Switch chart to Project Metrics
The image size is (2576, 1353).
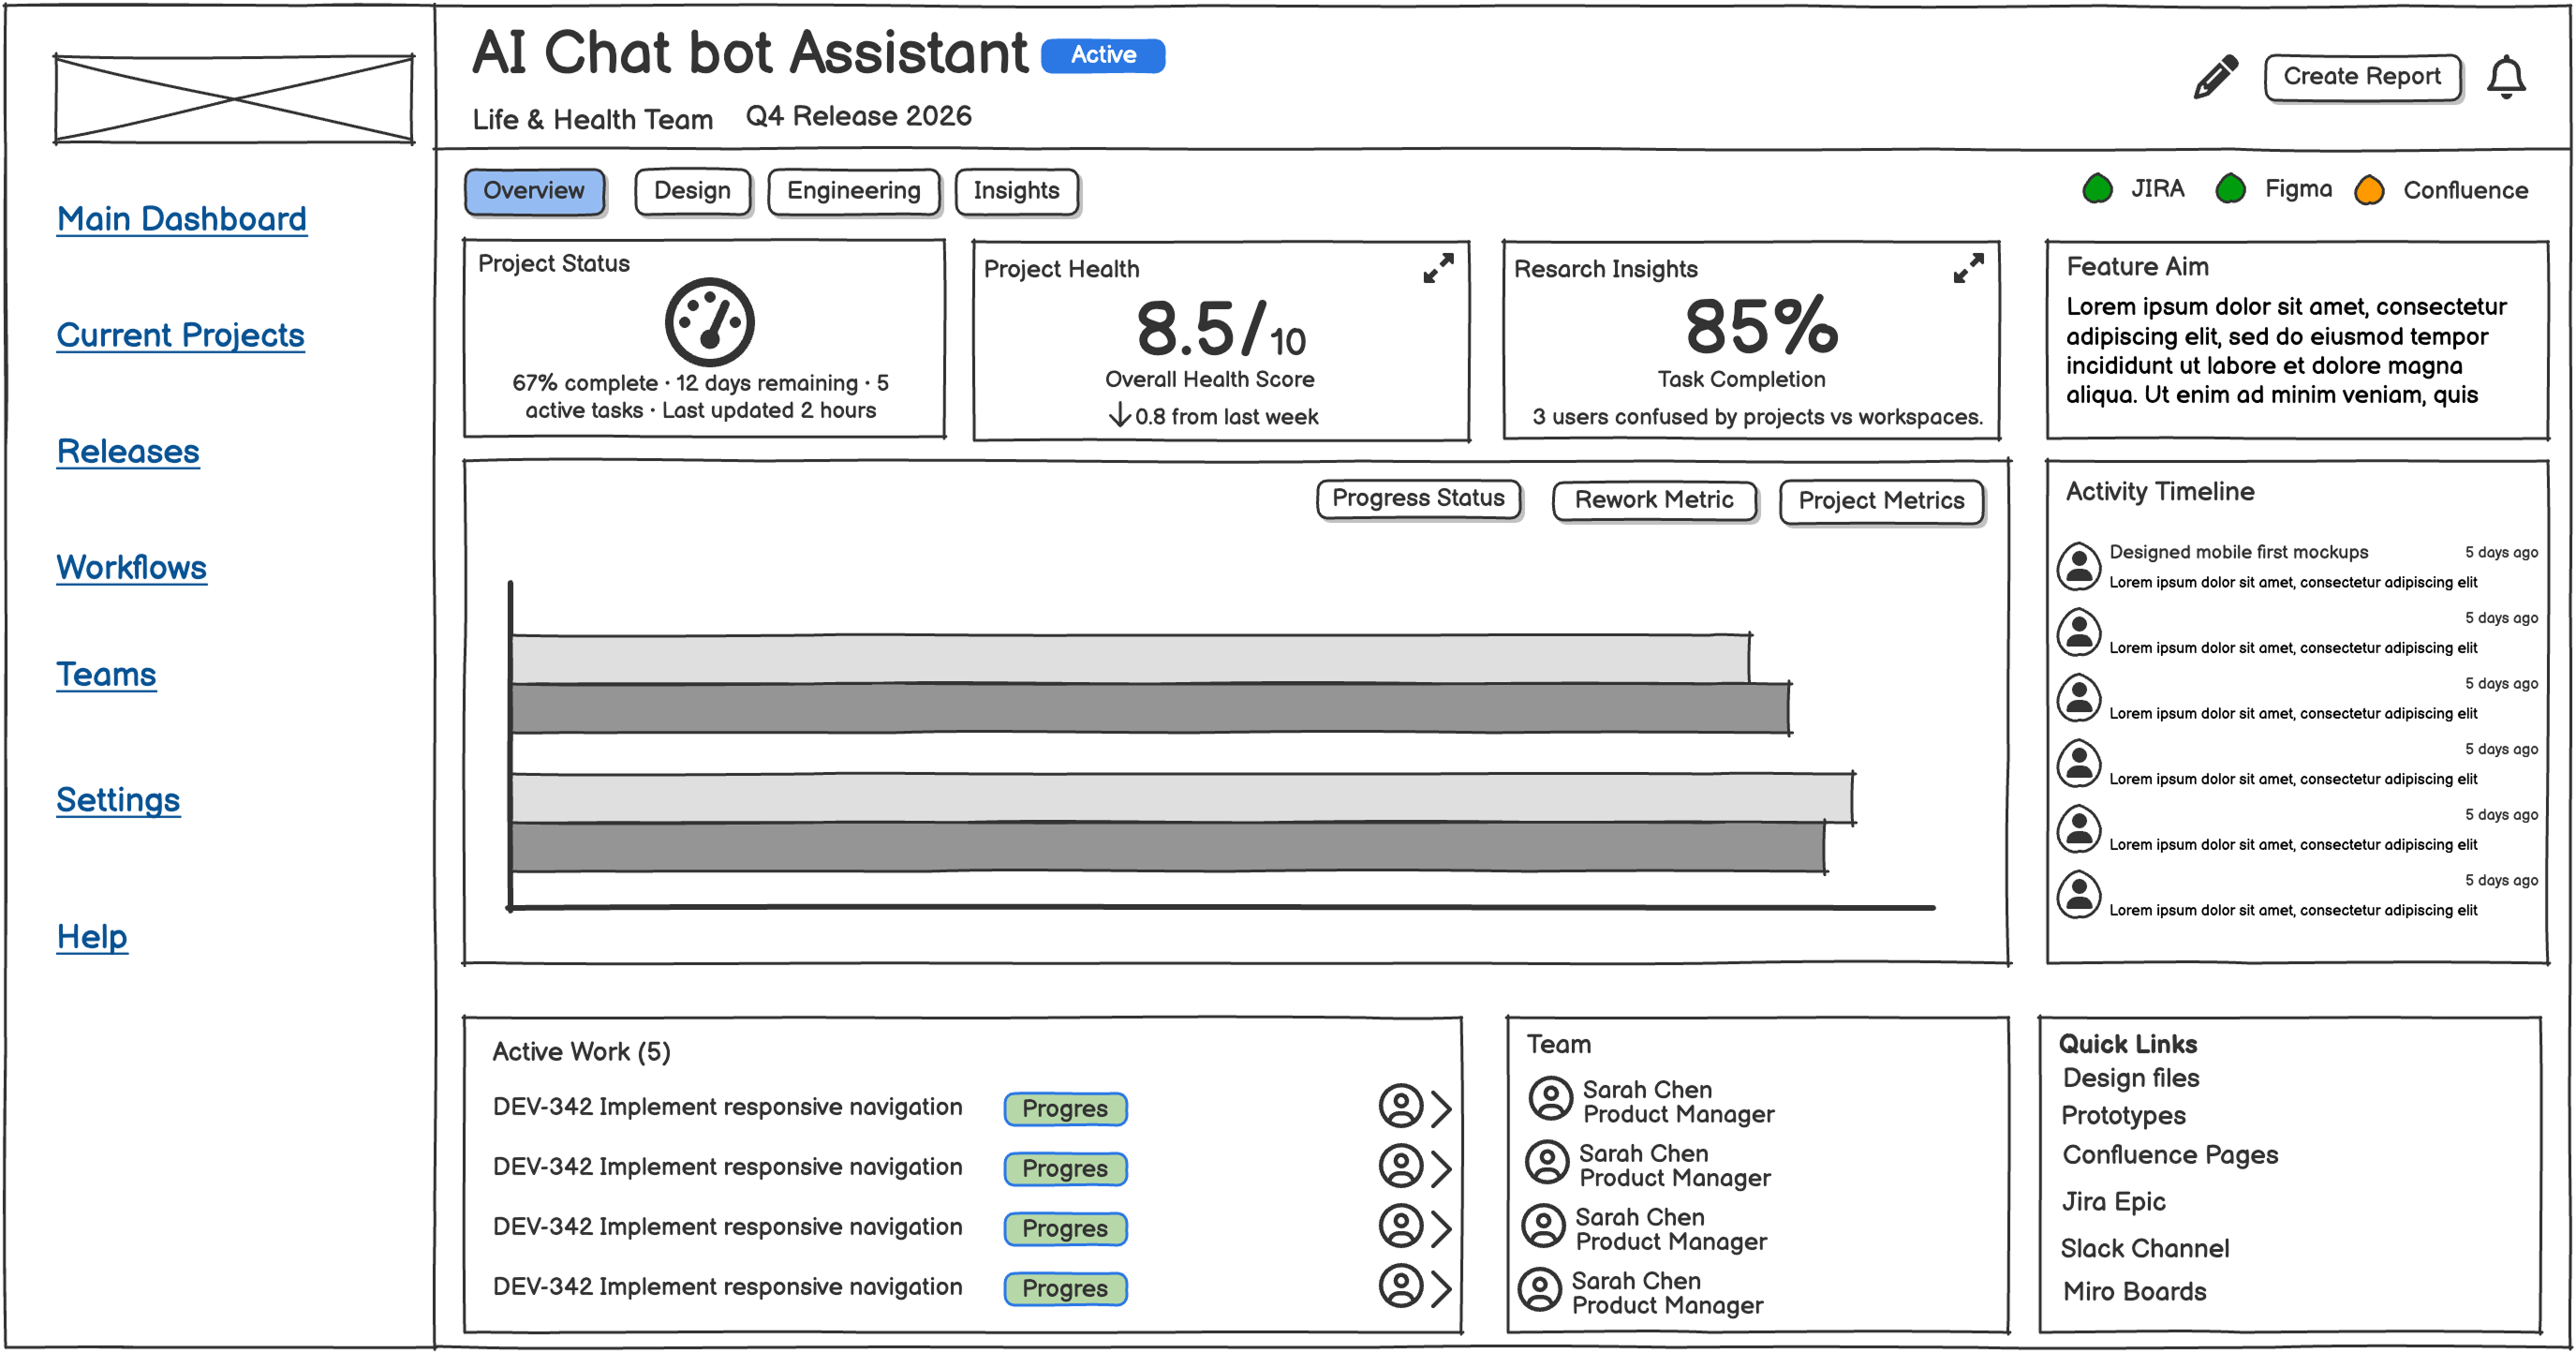[1880, 501]
